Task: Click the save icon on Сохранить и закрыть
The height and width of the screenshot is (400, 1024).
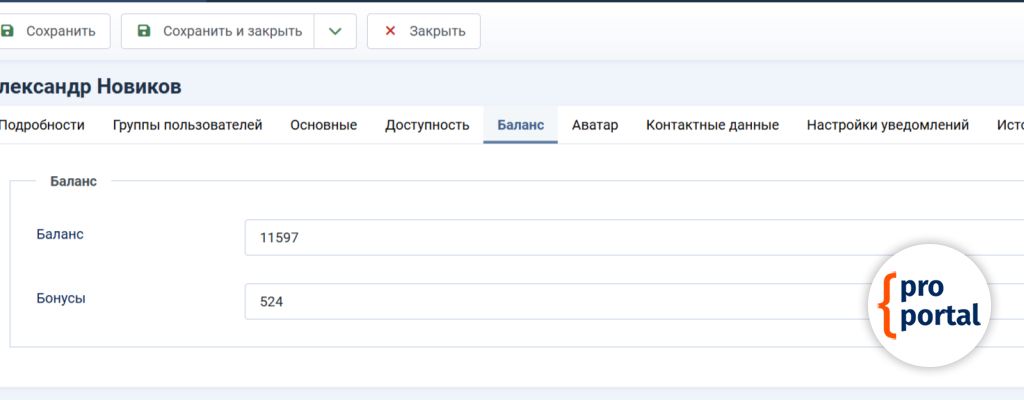Action: [x=144, y=31]
